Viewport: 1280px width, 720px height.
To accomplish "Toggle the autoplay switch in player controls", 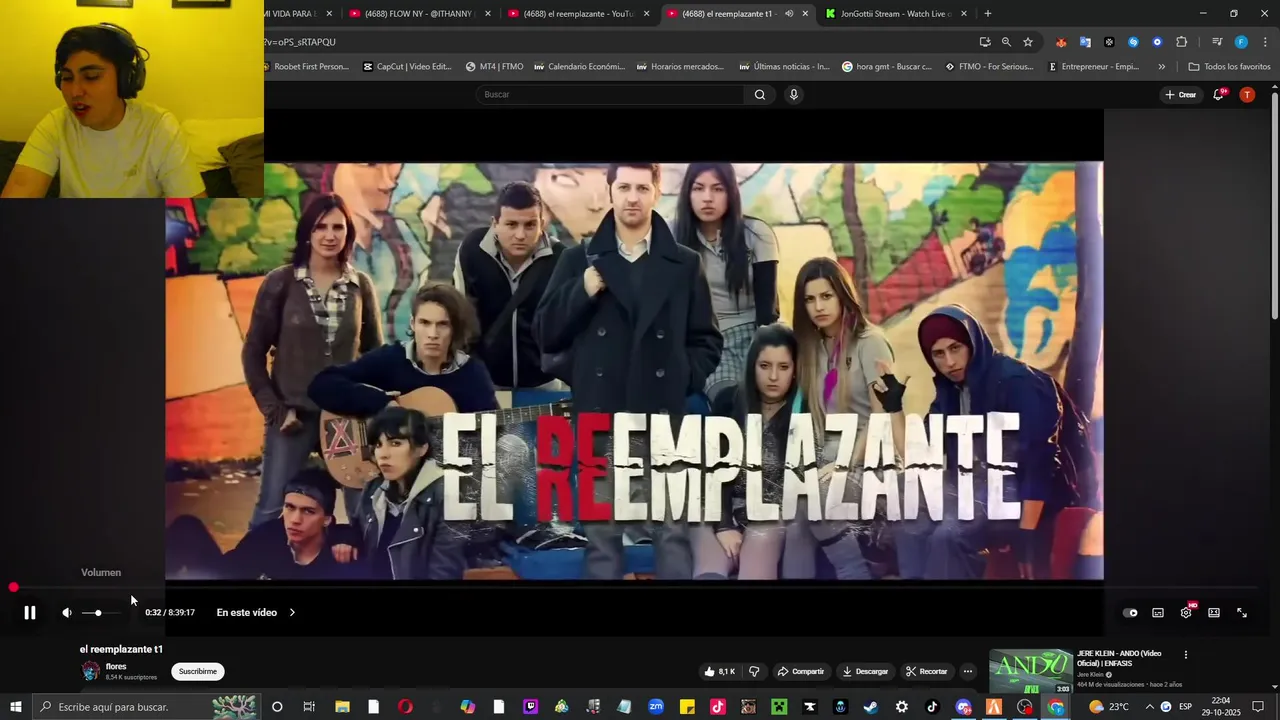I will click(1130, 612).
